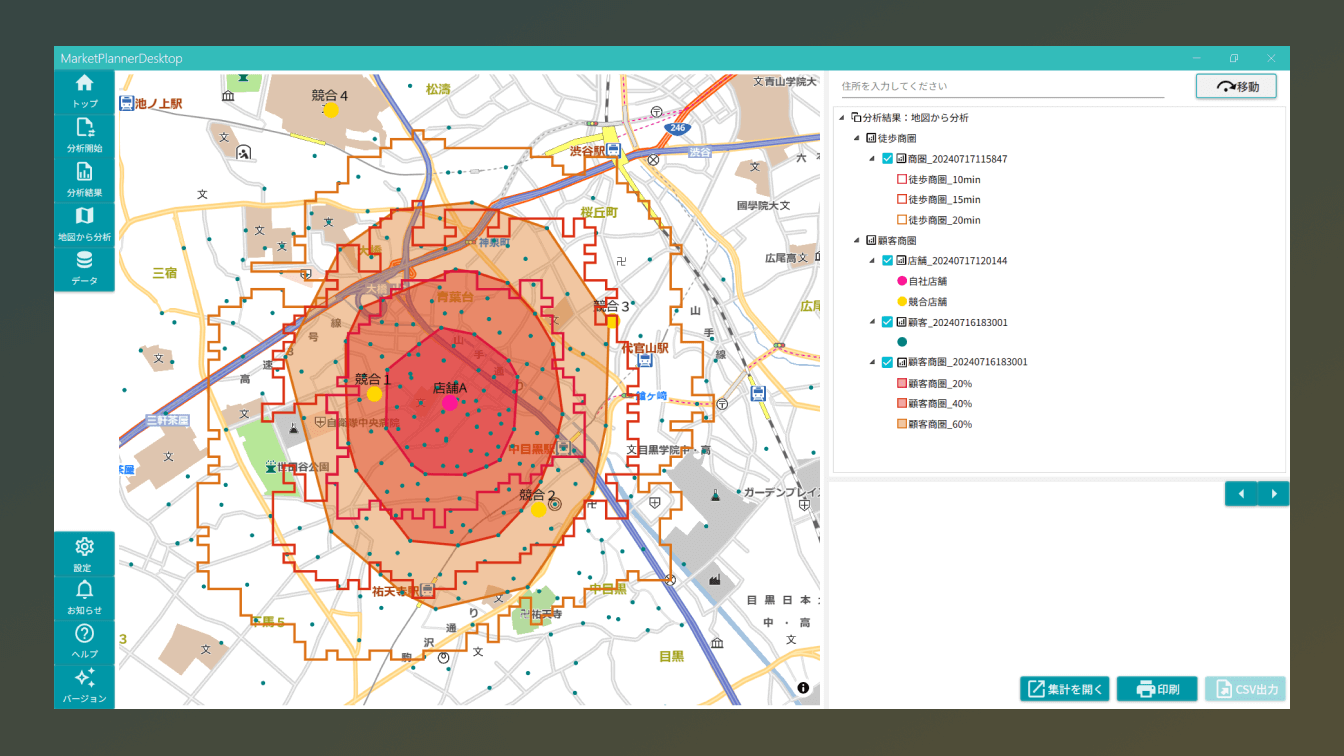1344x756 pixels.
Task: Click the 代官山駅 label on map
Action: (645, 348)
